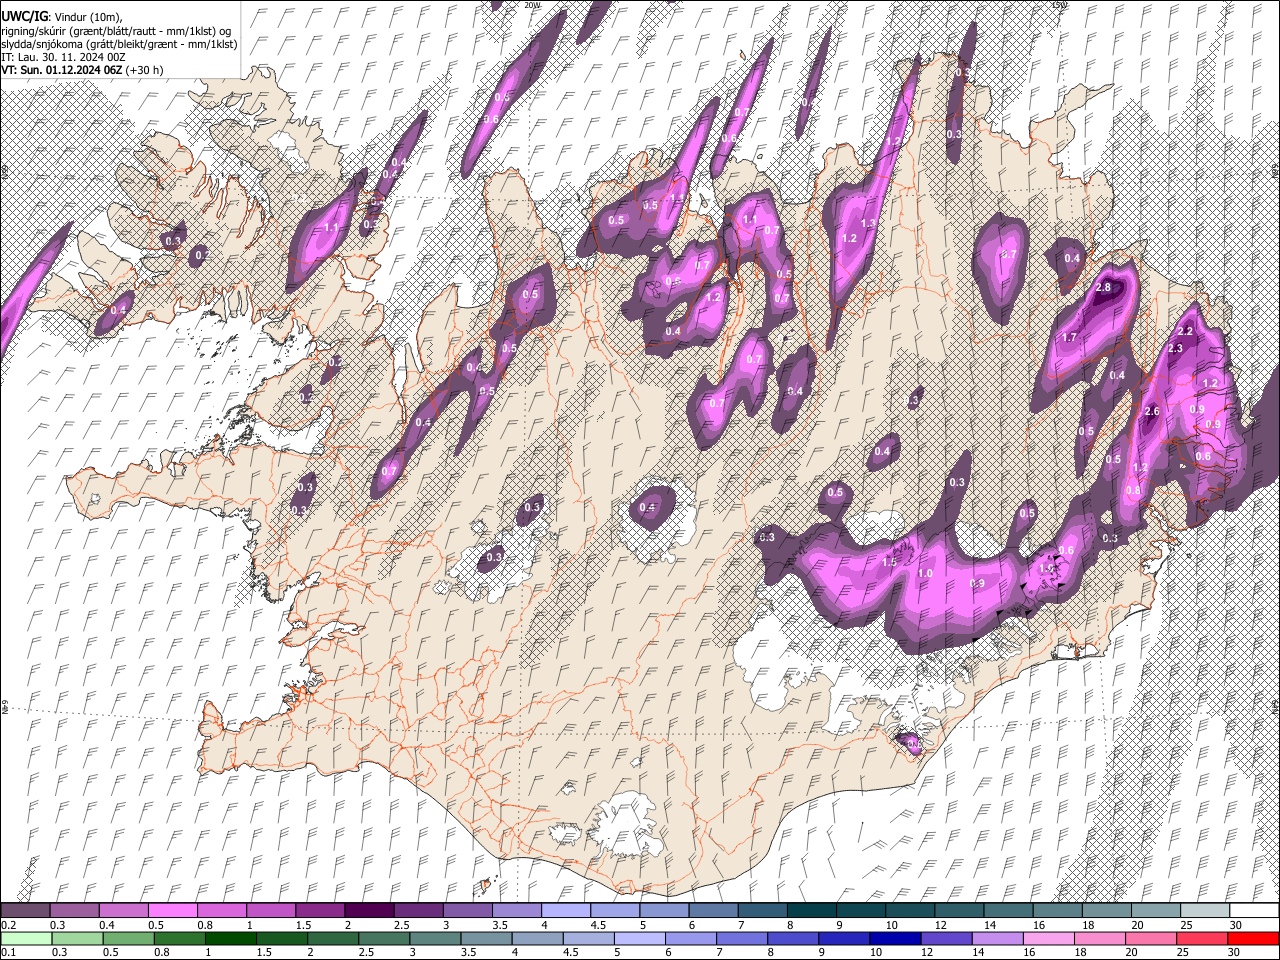Pick the palest green swatch between 0.1 and 0.3
The image size is (1280, 960).
(25, 939)
